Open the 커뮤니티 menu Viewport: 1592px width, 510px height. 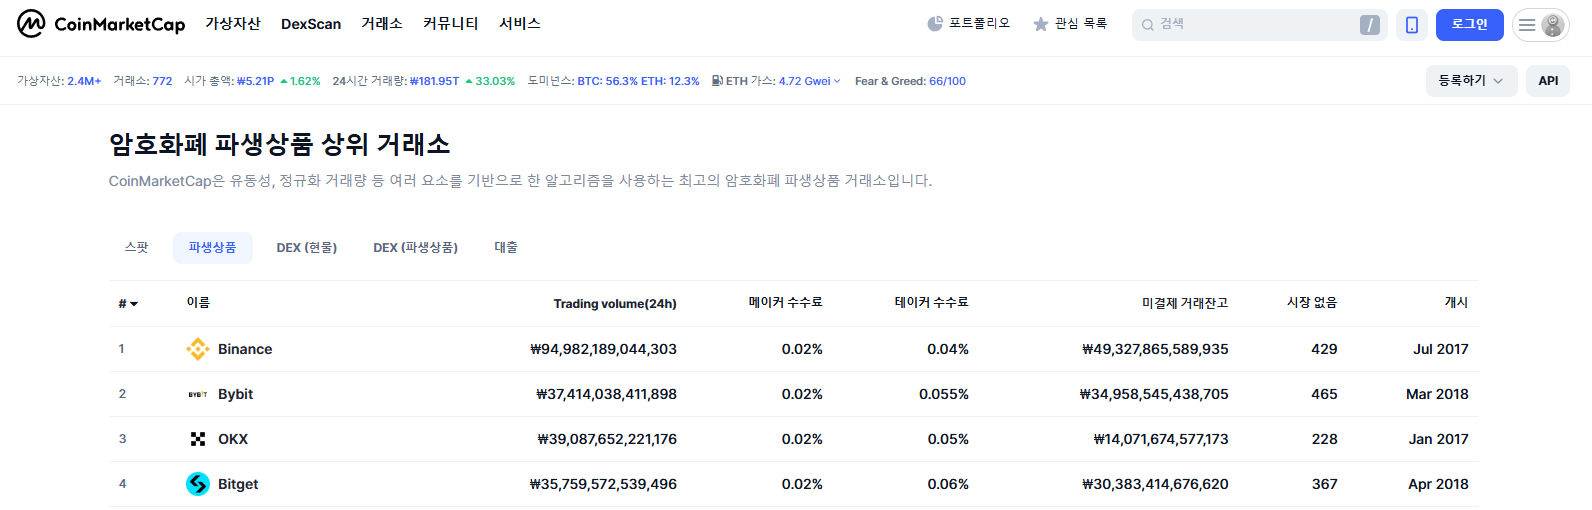[x=451, y=24]
